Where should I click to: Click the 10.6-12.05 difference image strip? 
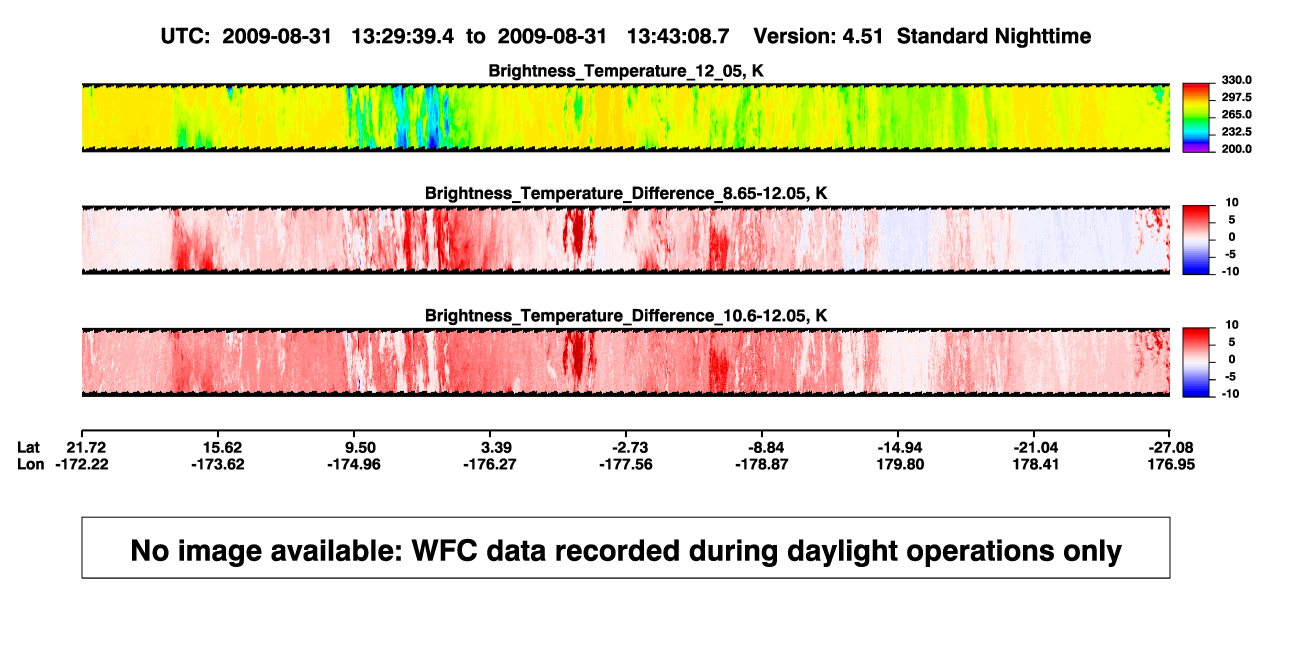coord(626,362)
